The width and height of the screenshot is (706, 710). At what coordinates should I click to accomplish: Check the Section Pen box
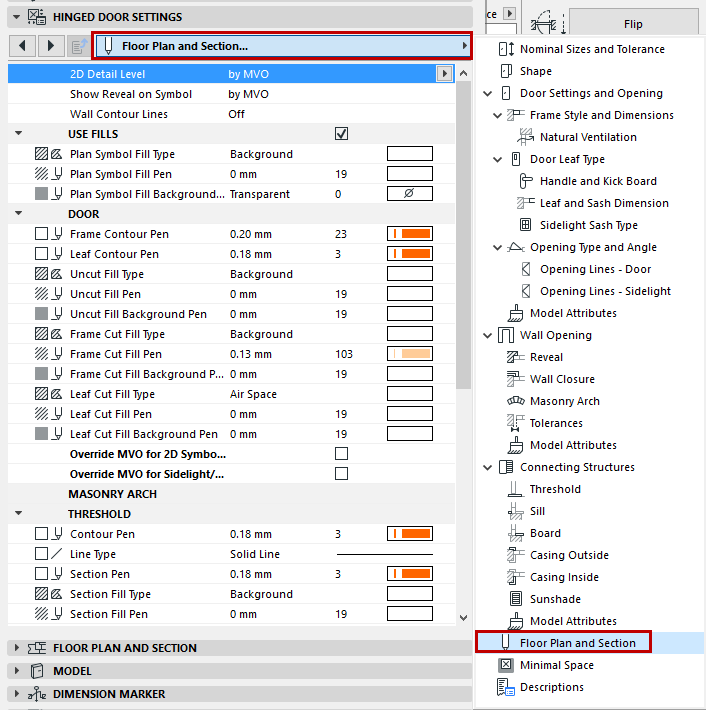41,574
